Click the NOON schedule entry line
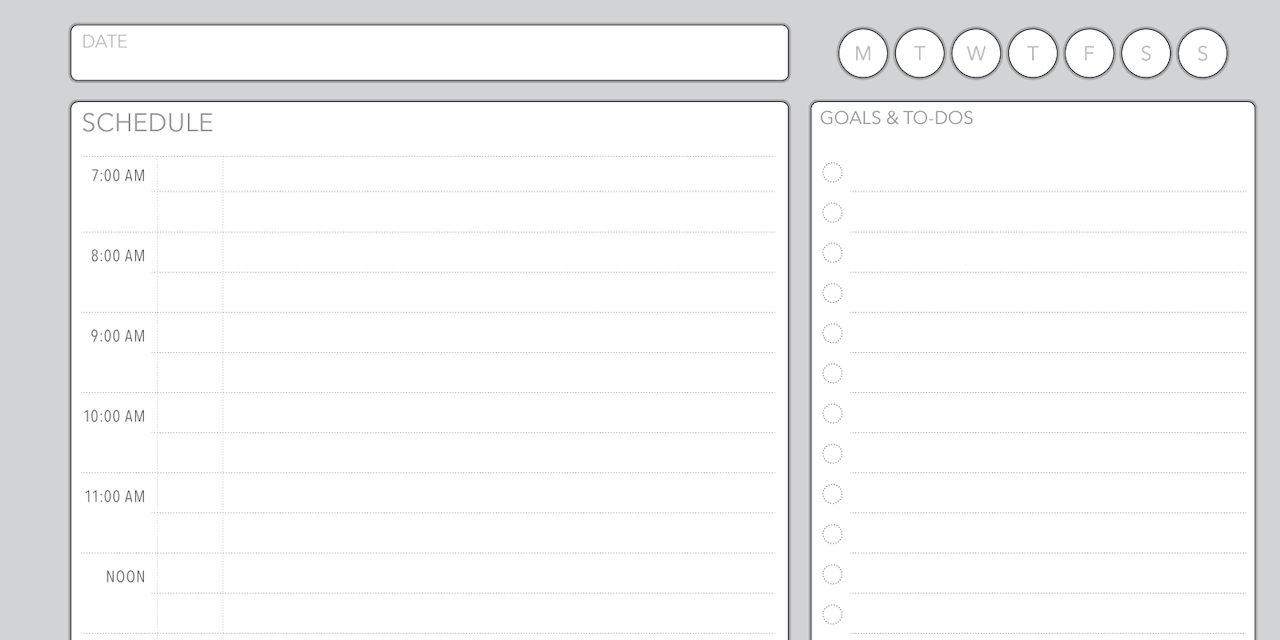1280x640 pixels. 428,573
